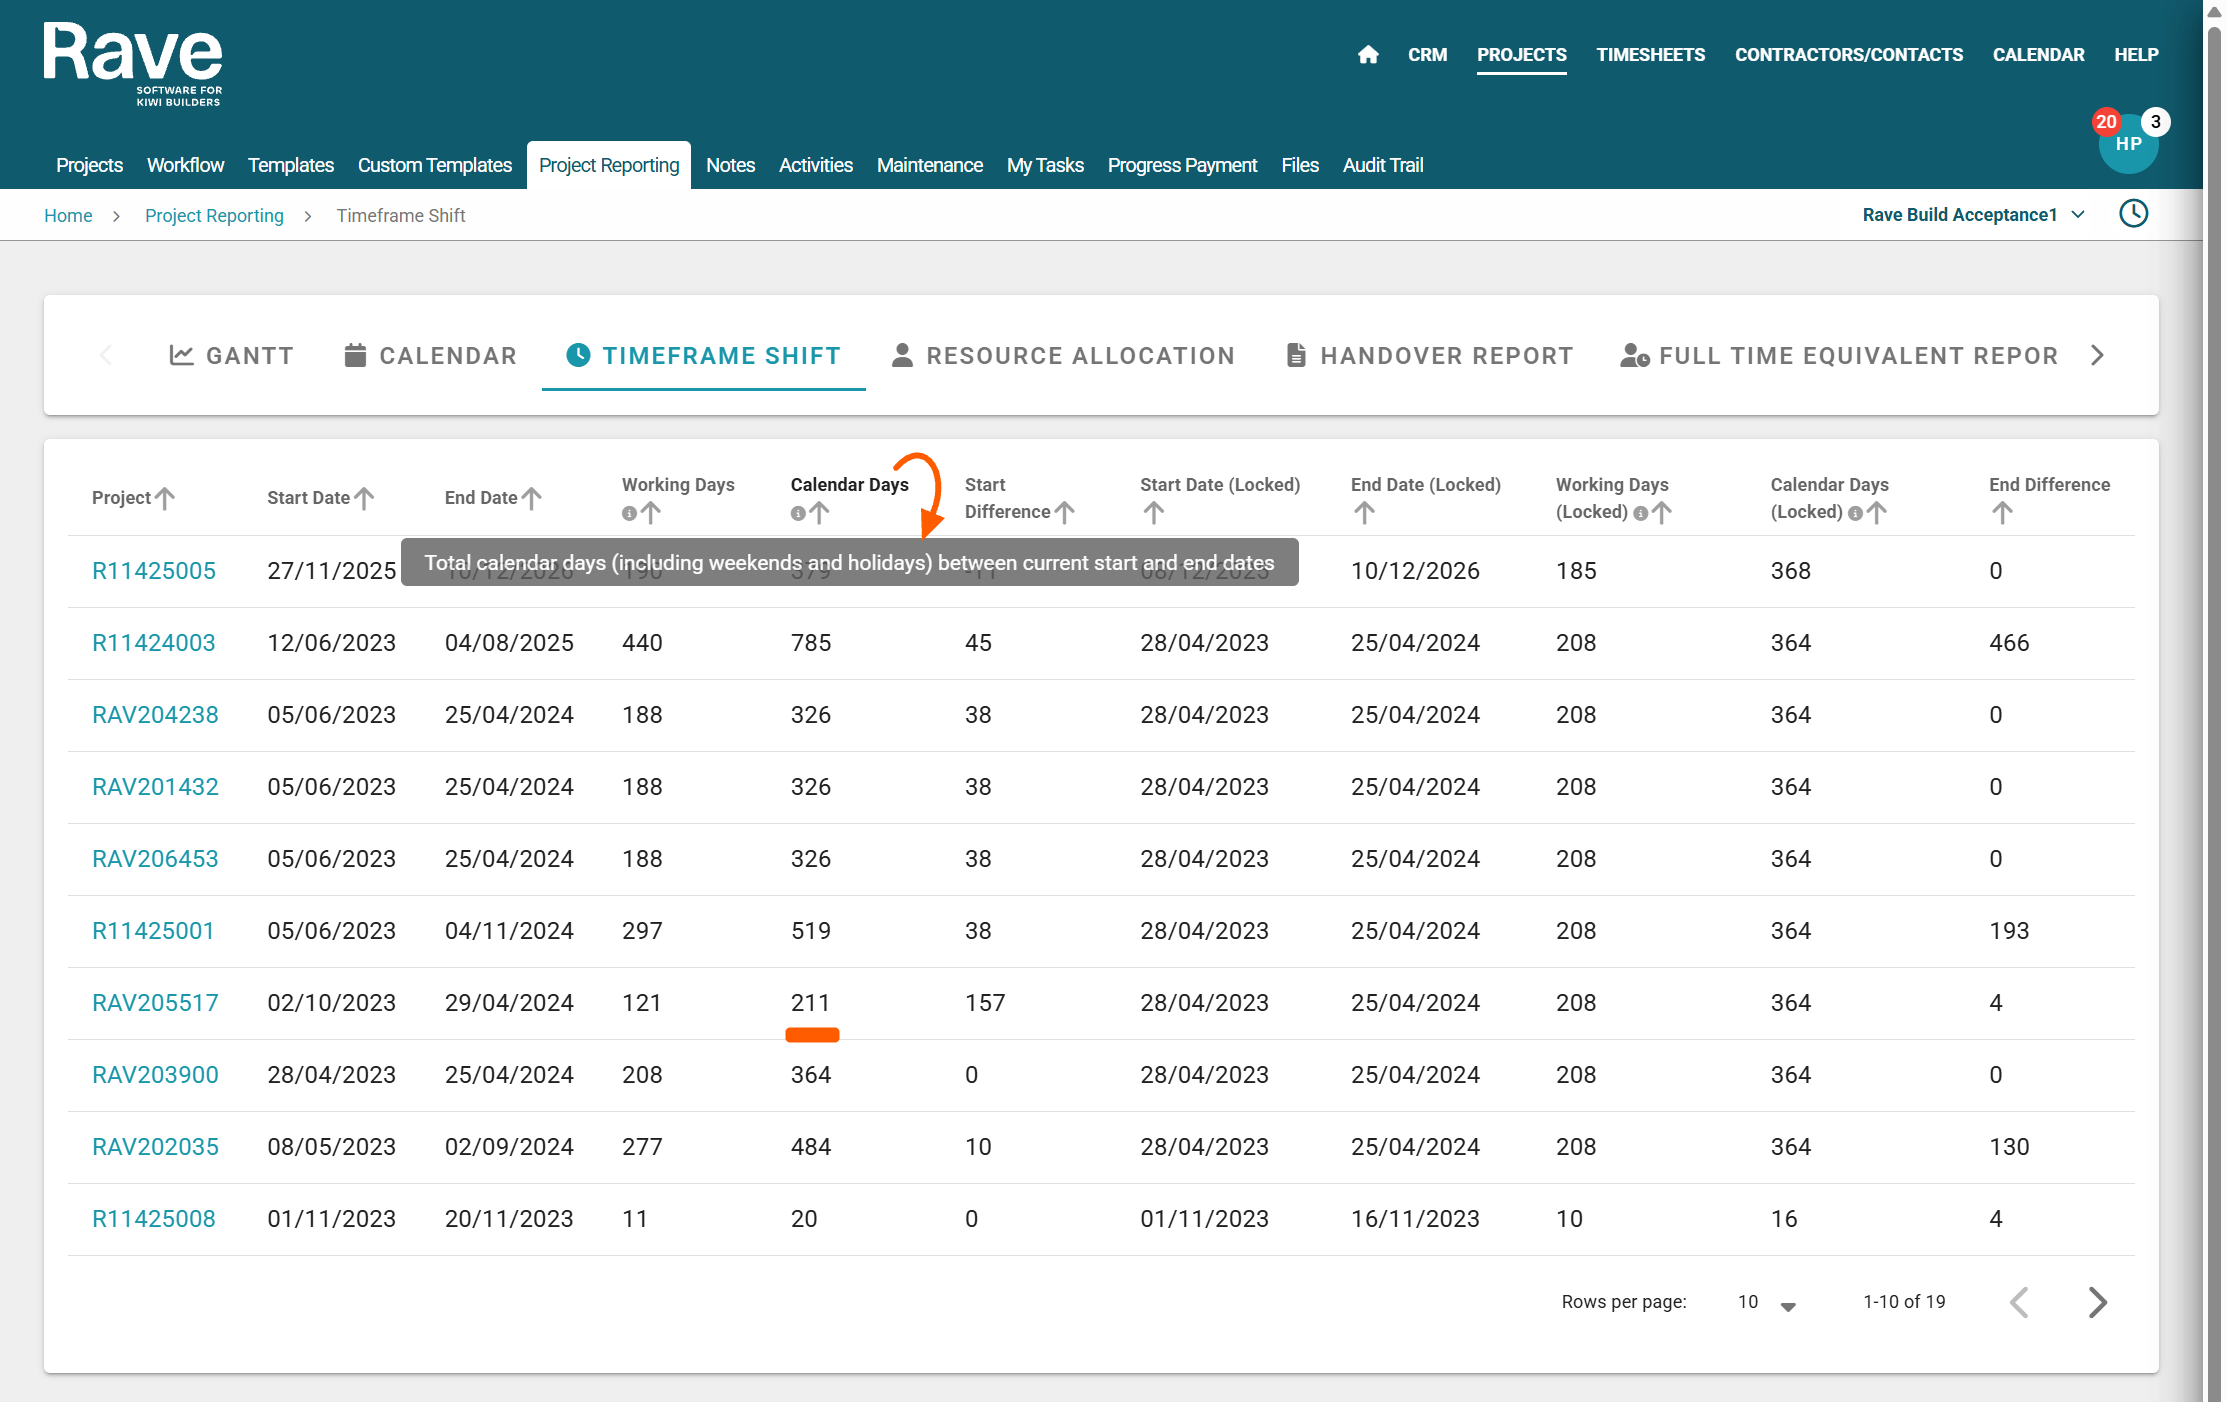Image resolution: width=2226 pixels, height=1402 pixels.
Task: Sort by Start Difference arrow
Action: click(1065, 512)
